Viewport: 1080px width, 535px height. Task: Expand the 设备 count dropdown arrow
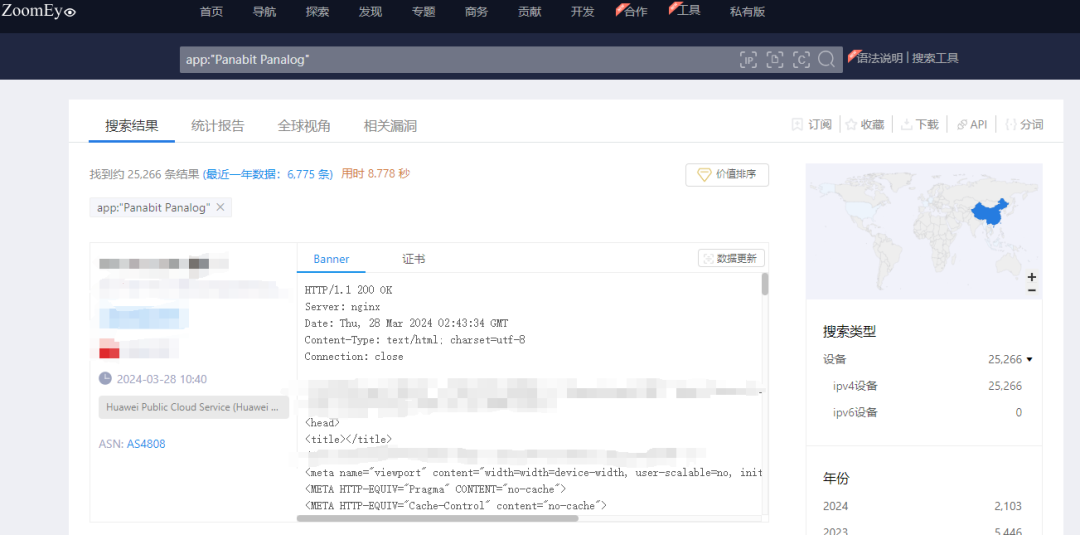(x=1030, y=359)
